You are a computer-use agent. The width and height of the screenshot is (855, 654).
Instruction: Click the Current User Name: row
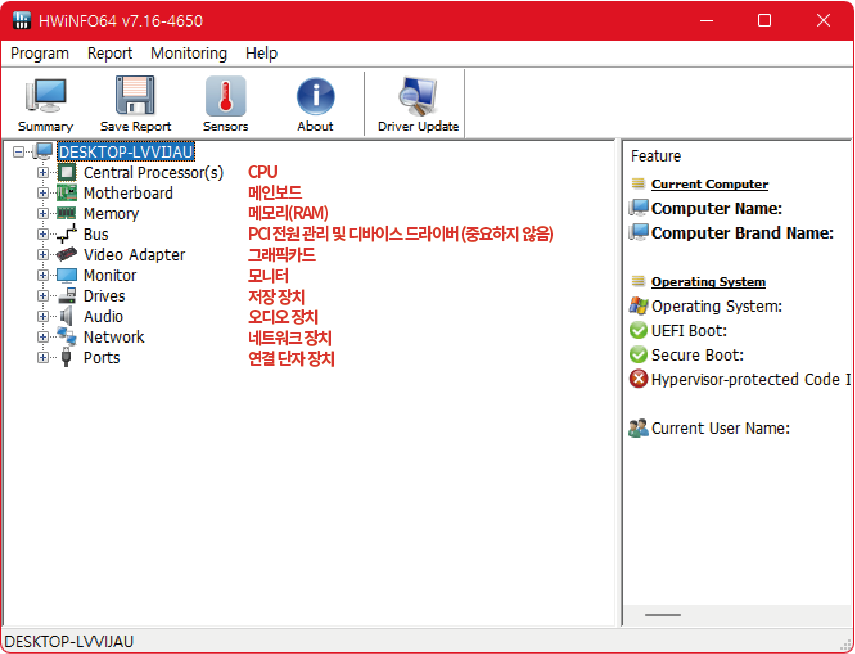pos(720,428)
